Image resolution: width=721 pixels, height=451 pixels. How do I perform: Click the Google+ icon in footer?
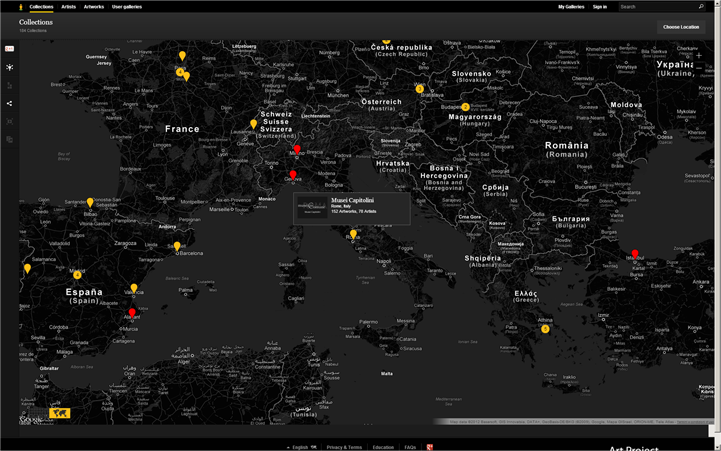click(429, 447)
